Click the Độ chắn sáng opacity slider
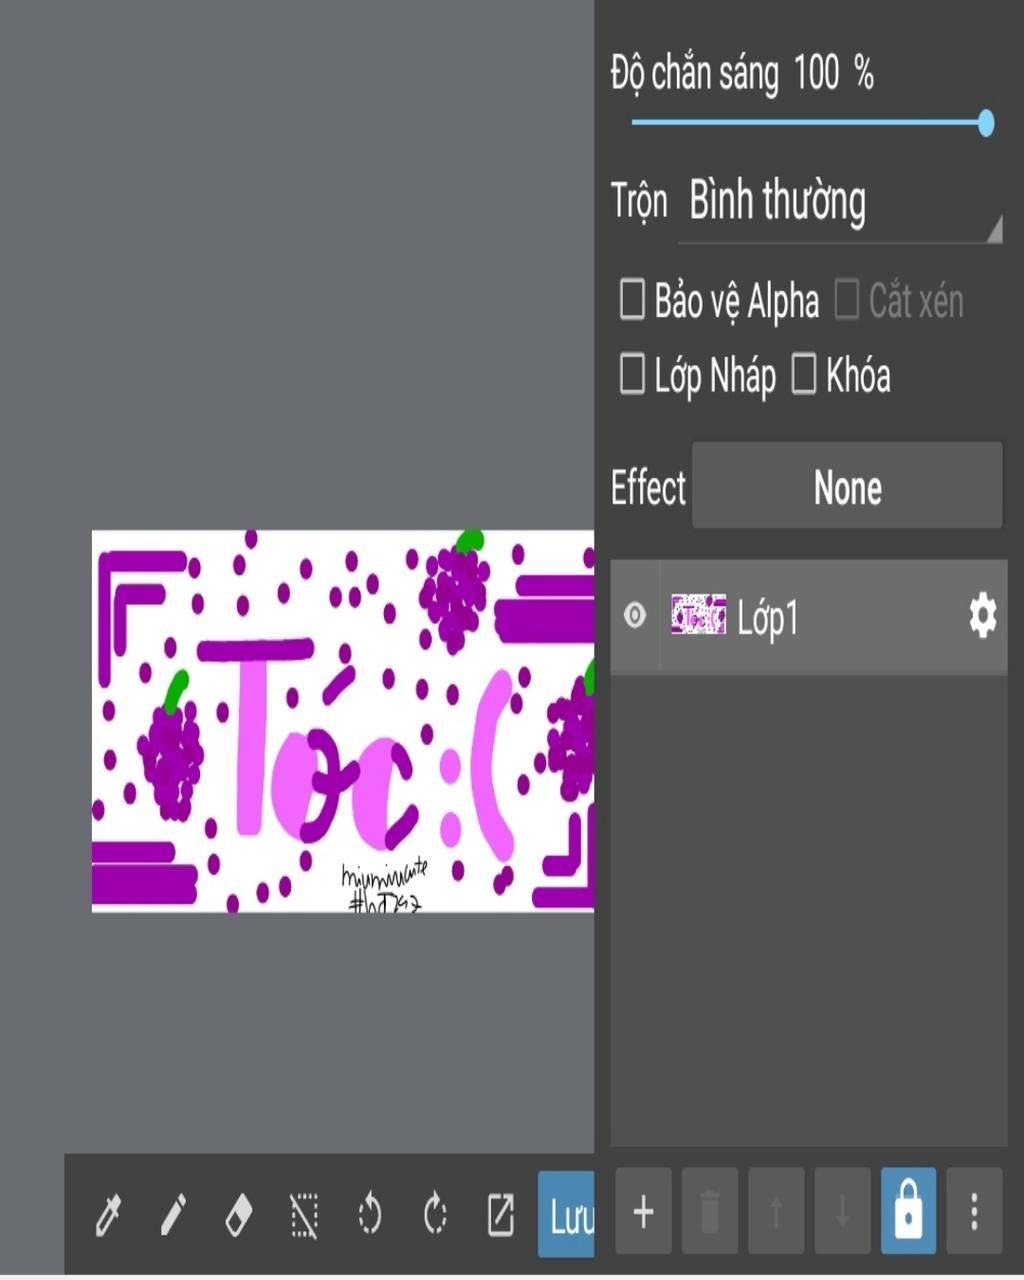 (x=810, y=123)
